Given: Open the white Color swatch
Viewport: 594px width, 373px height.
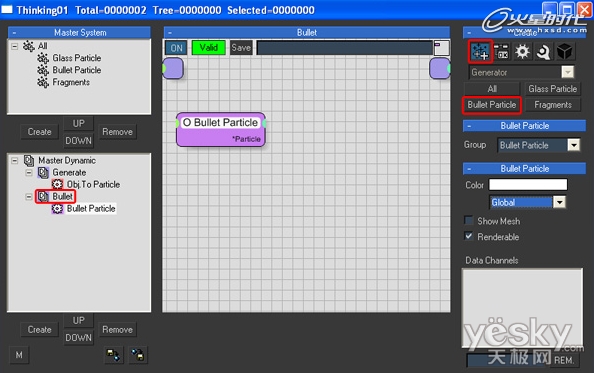Looking at the screenshot, I should 528,185.
